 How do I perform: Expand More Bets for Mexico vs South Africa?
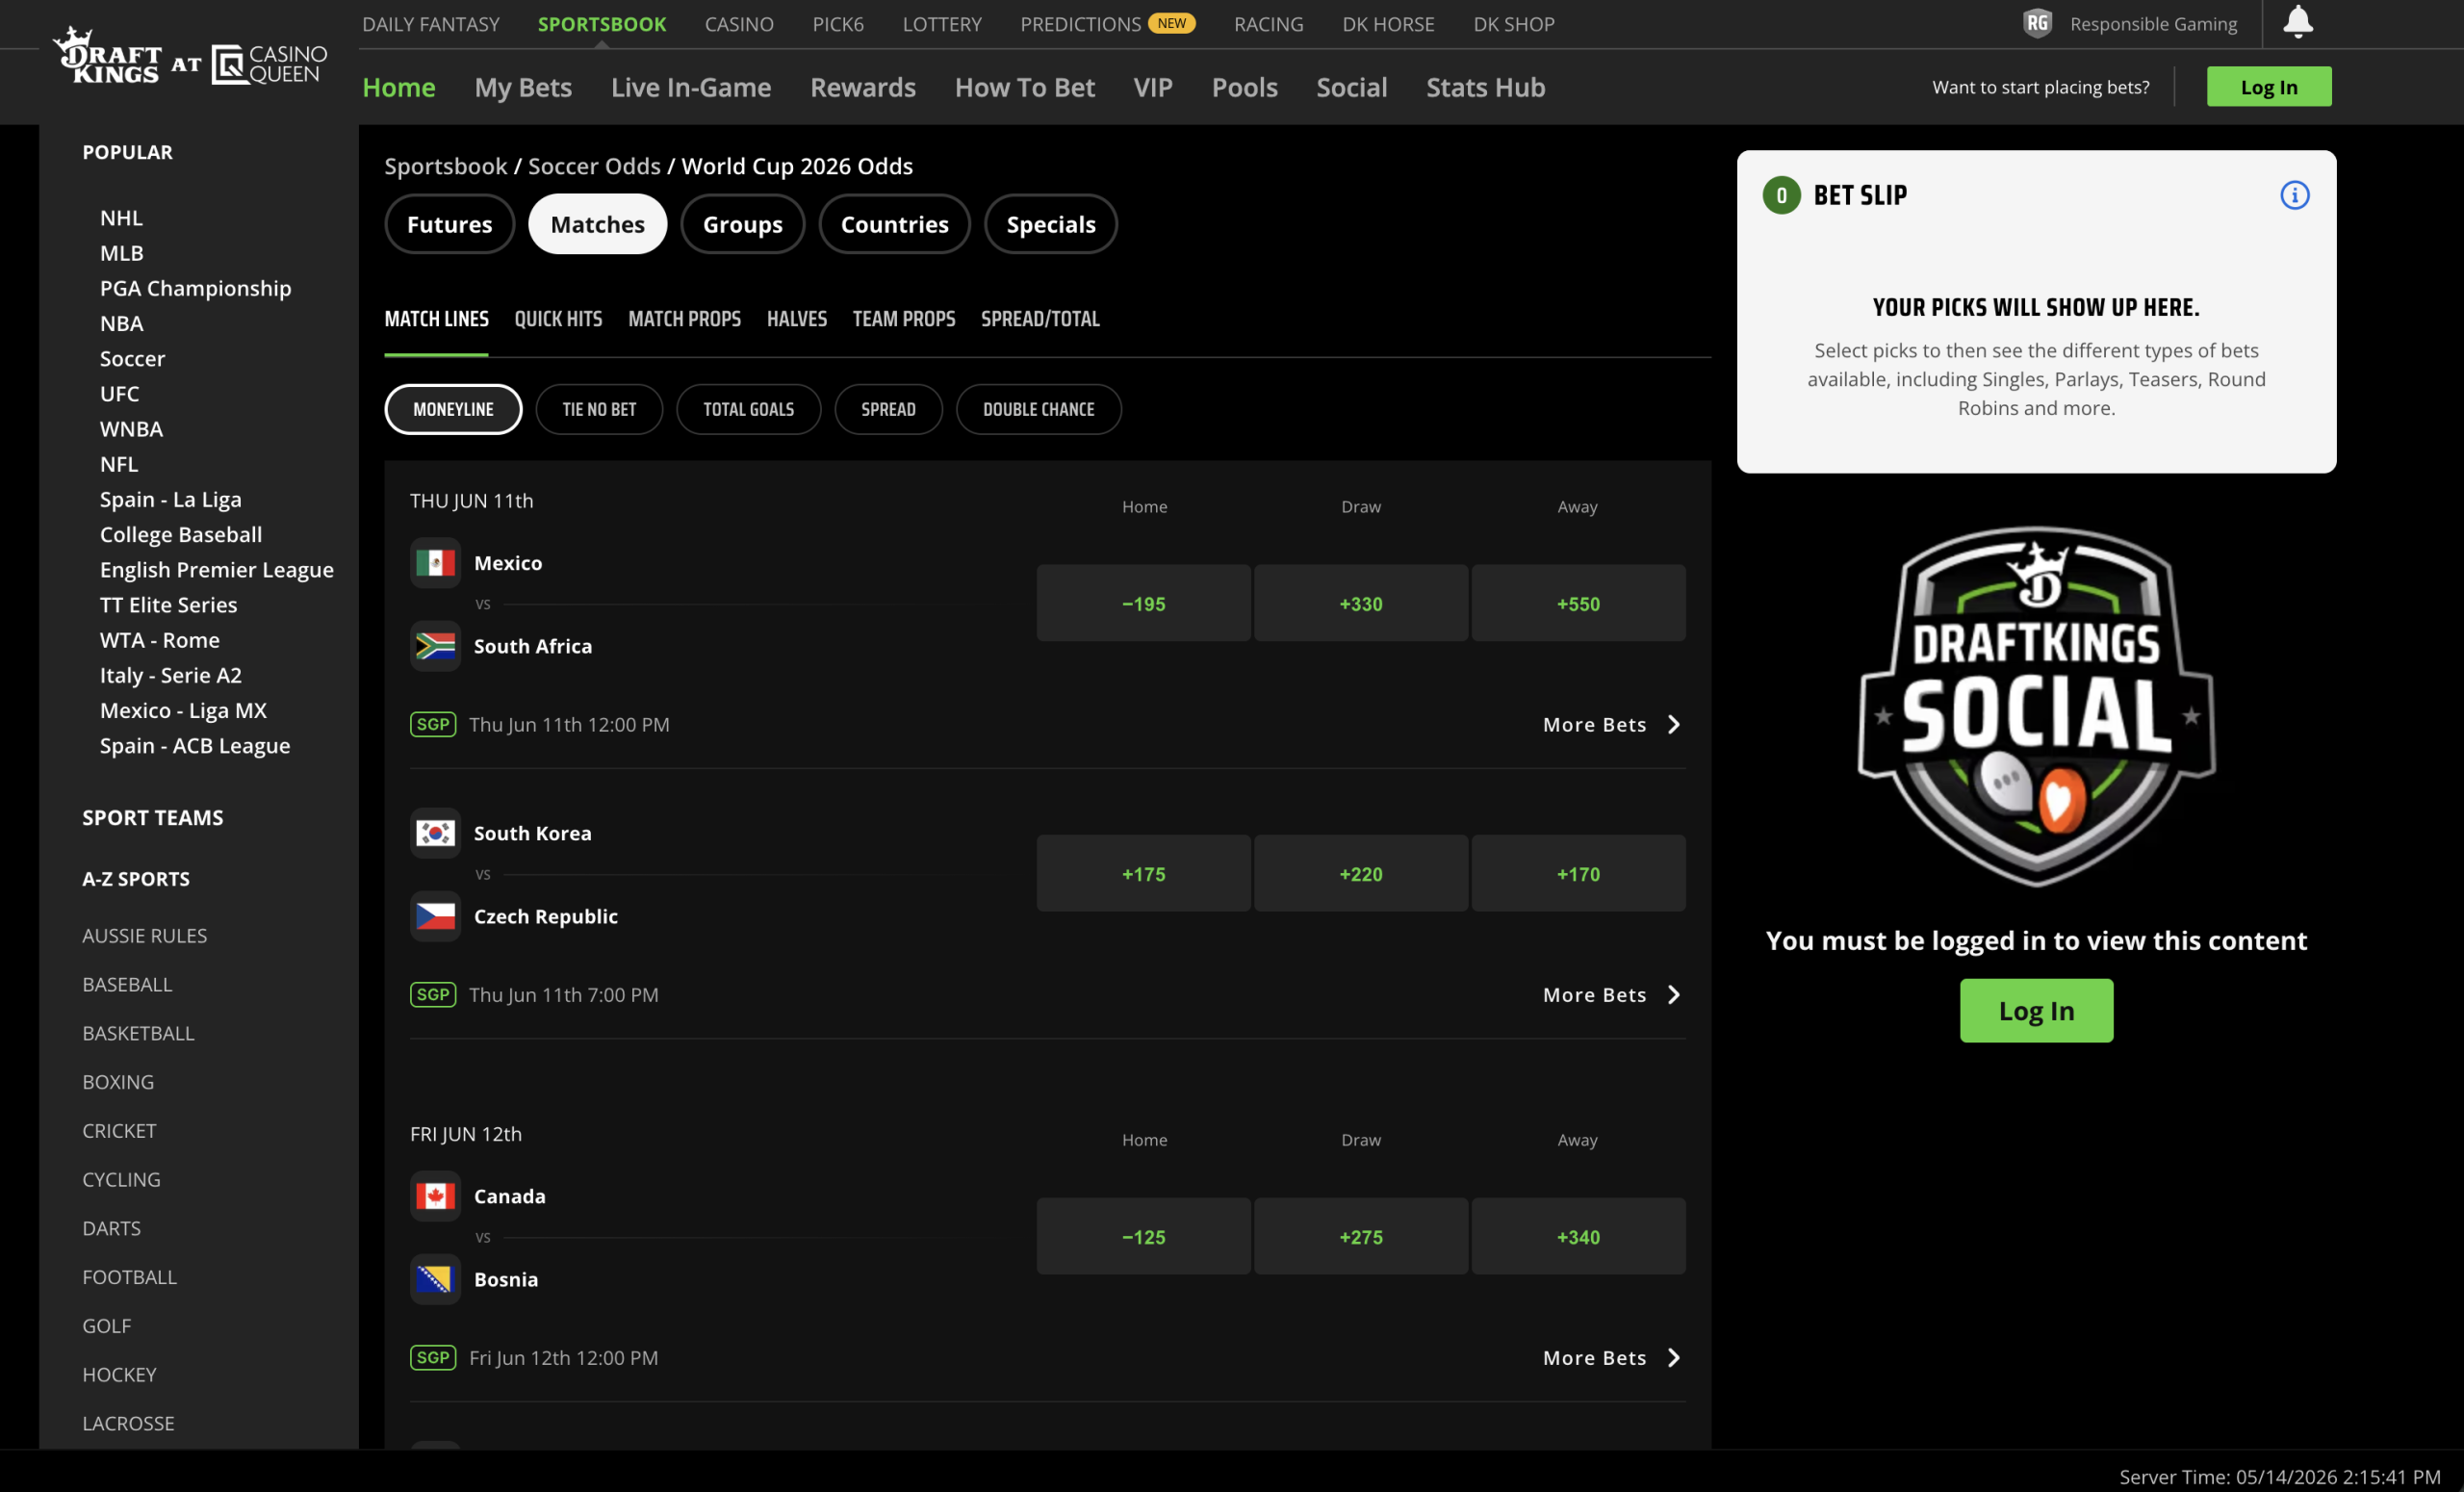[1612, 724]
